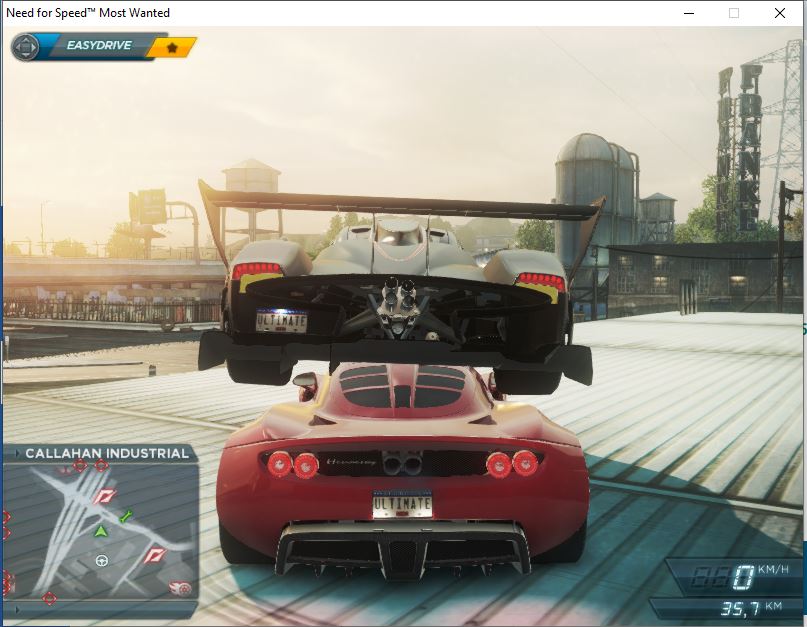807x627 pixels.
Task: Select the white steering wheel minimap icon
Action: click(x=102, y=560)
